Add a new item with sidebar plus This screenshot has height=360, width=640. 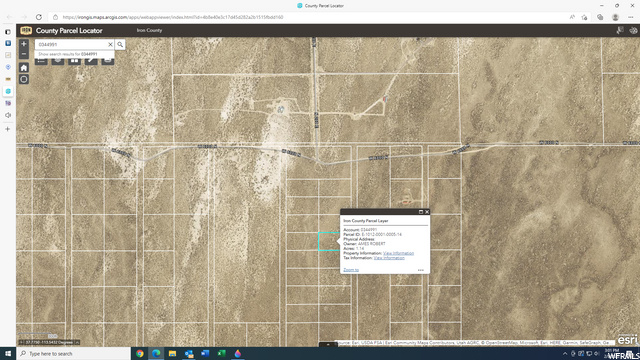(x=8, y=129)
